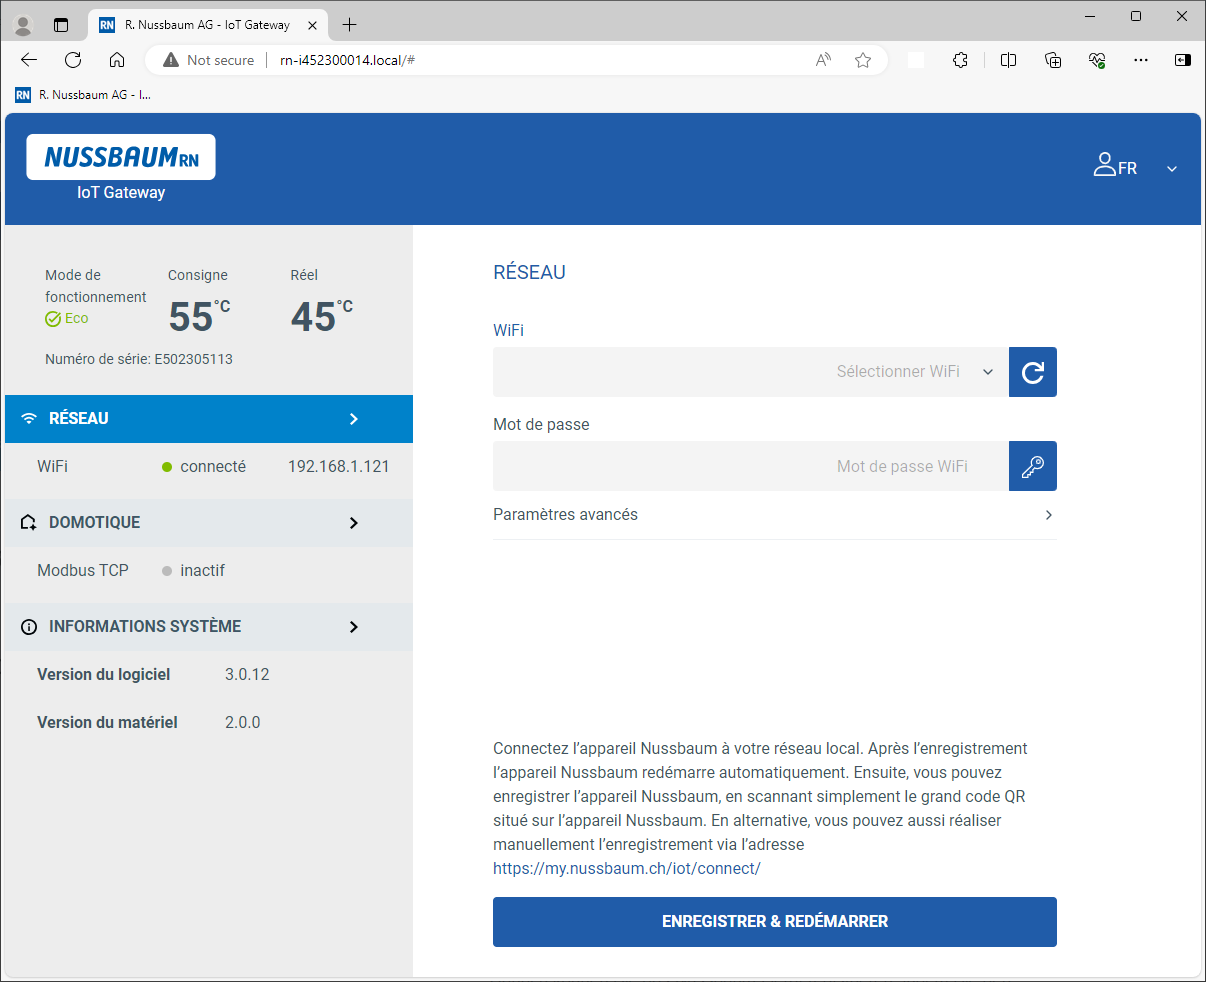This screenshot has height=982, width=1206.
Task: Refresh the WiFi network list
Action: (1032, 372)
